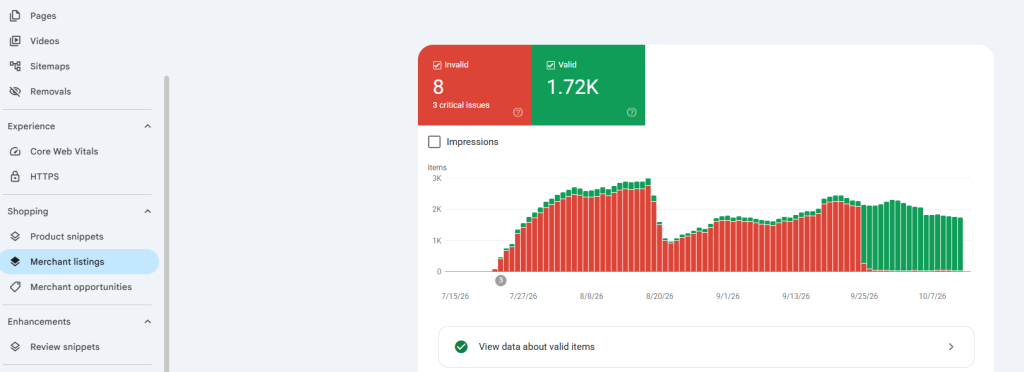
Task: Click the Review snippets layers icon
Action: [15, 347]
